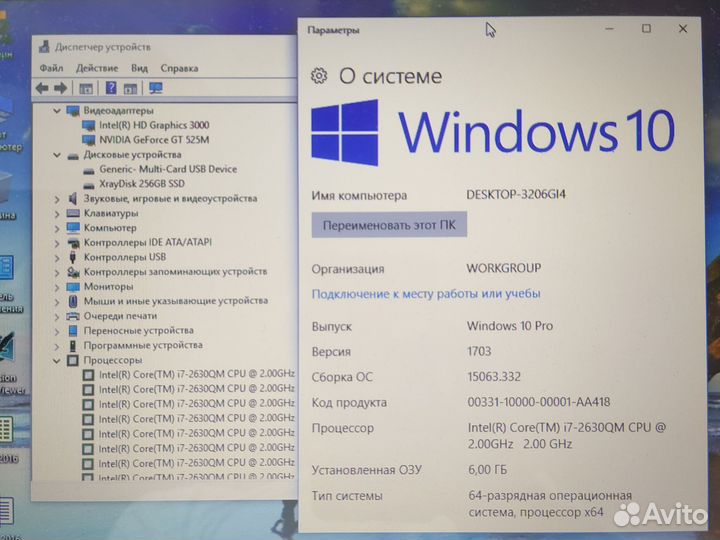Image resolution: width=720 pixels, height=540 pixels.
Task: Expand the Контроллеры USB node
Action: [x=57, y=258]
